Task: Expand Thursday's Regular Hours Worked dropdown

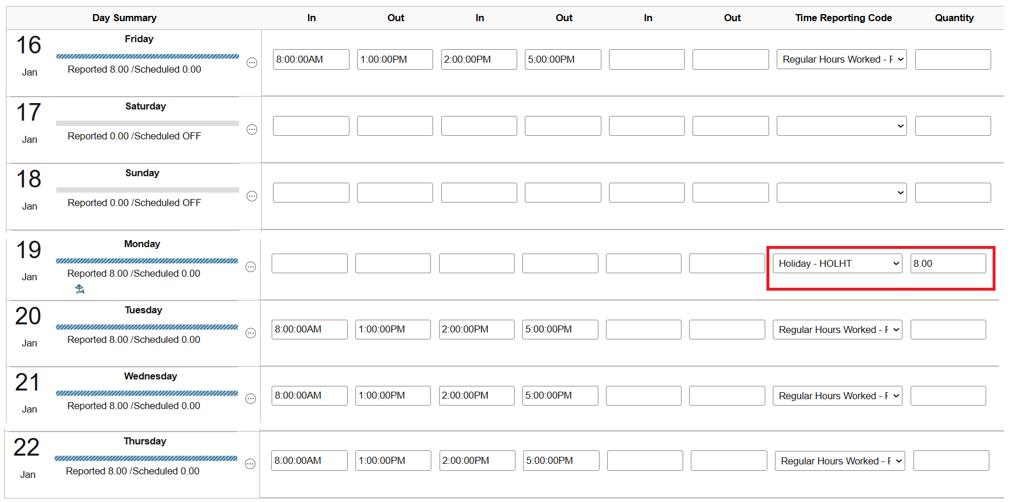Action: tap(839, 462)
